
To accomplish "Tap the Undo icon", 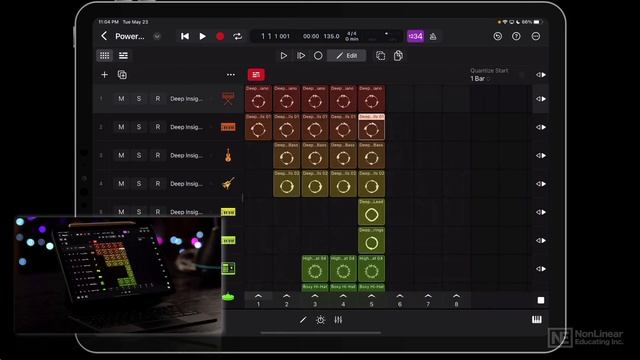I will click(x=498, y=36).
